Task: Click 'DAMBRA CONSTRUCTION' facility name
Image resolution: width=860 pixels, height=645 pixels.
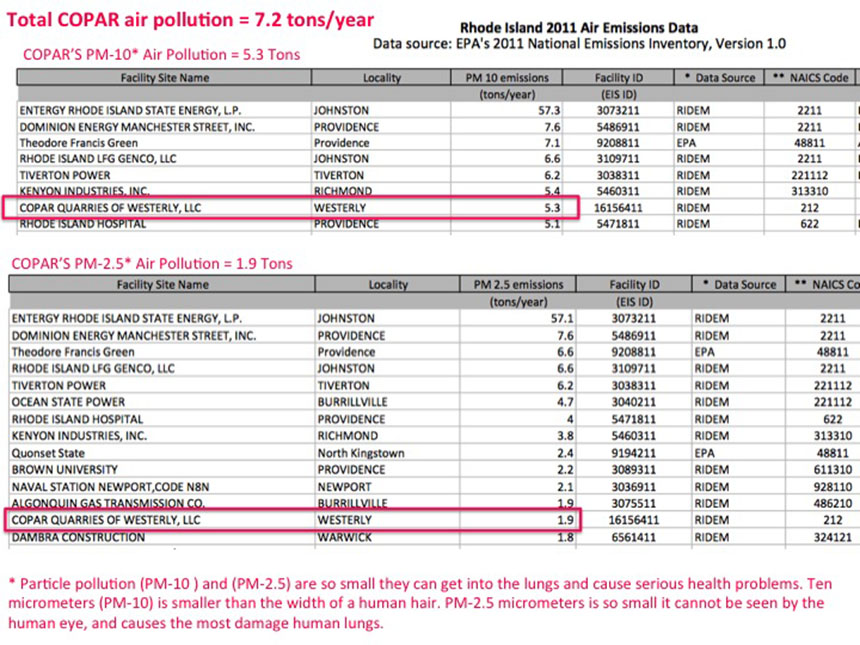Action: click(x=78, y=537)
